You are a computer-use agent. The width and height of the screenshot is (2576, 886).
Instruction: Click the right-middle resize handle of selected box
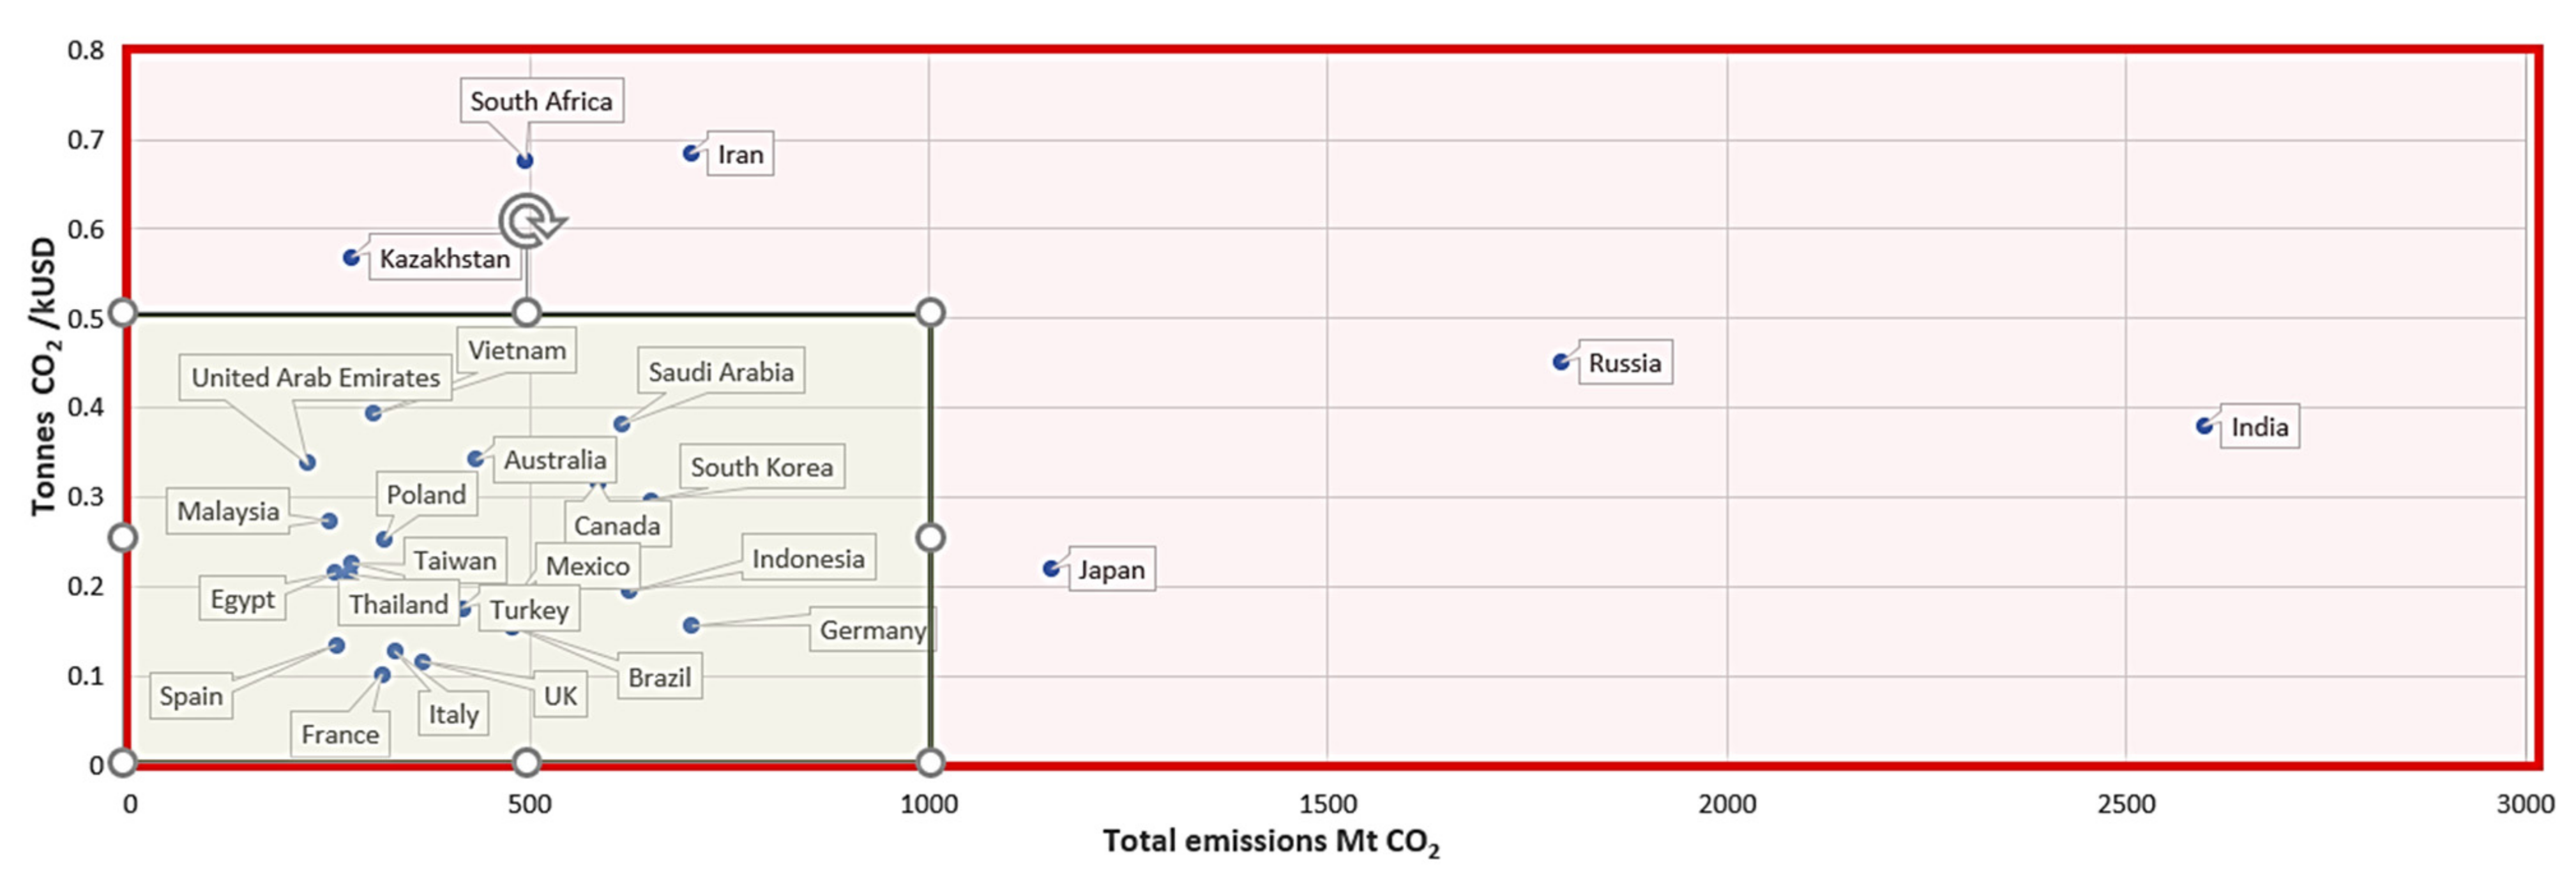tap(930, 538)
